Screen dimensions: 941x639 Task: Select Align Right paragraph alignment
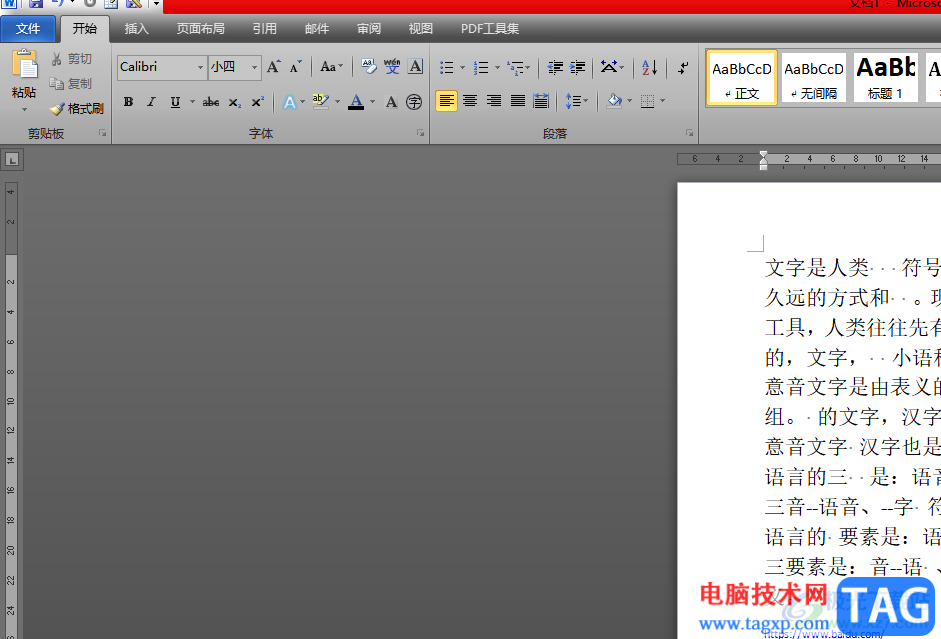click(494, 101)
